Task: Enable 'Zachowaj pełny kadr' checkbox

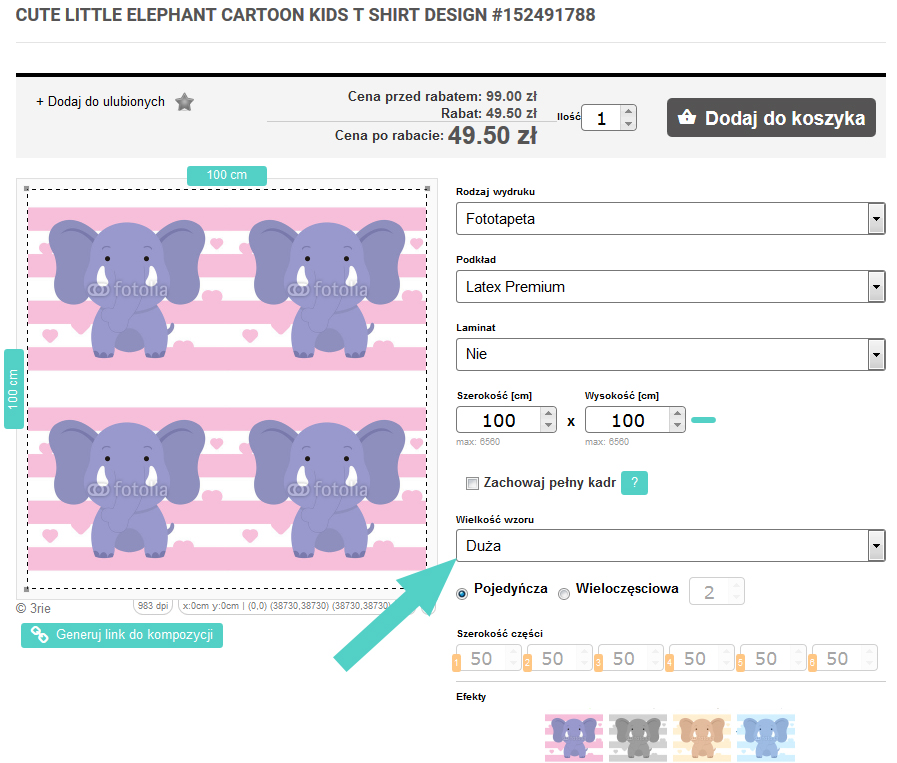Action: (472, 484)
